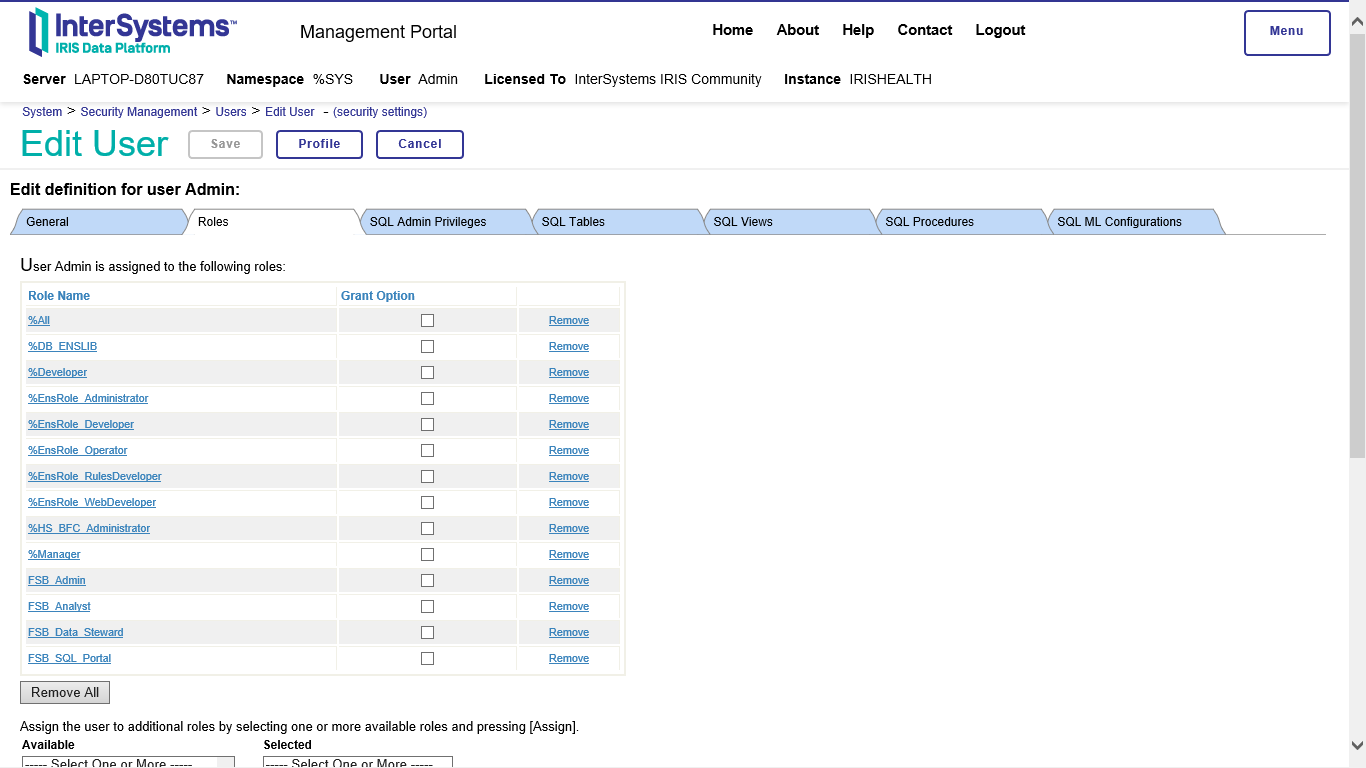Open the %DB_ENSLIB role link

(62, 346)
